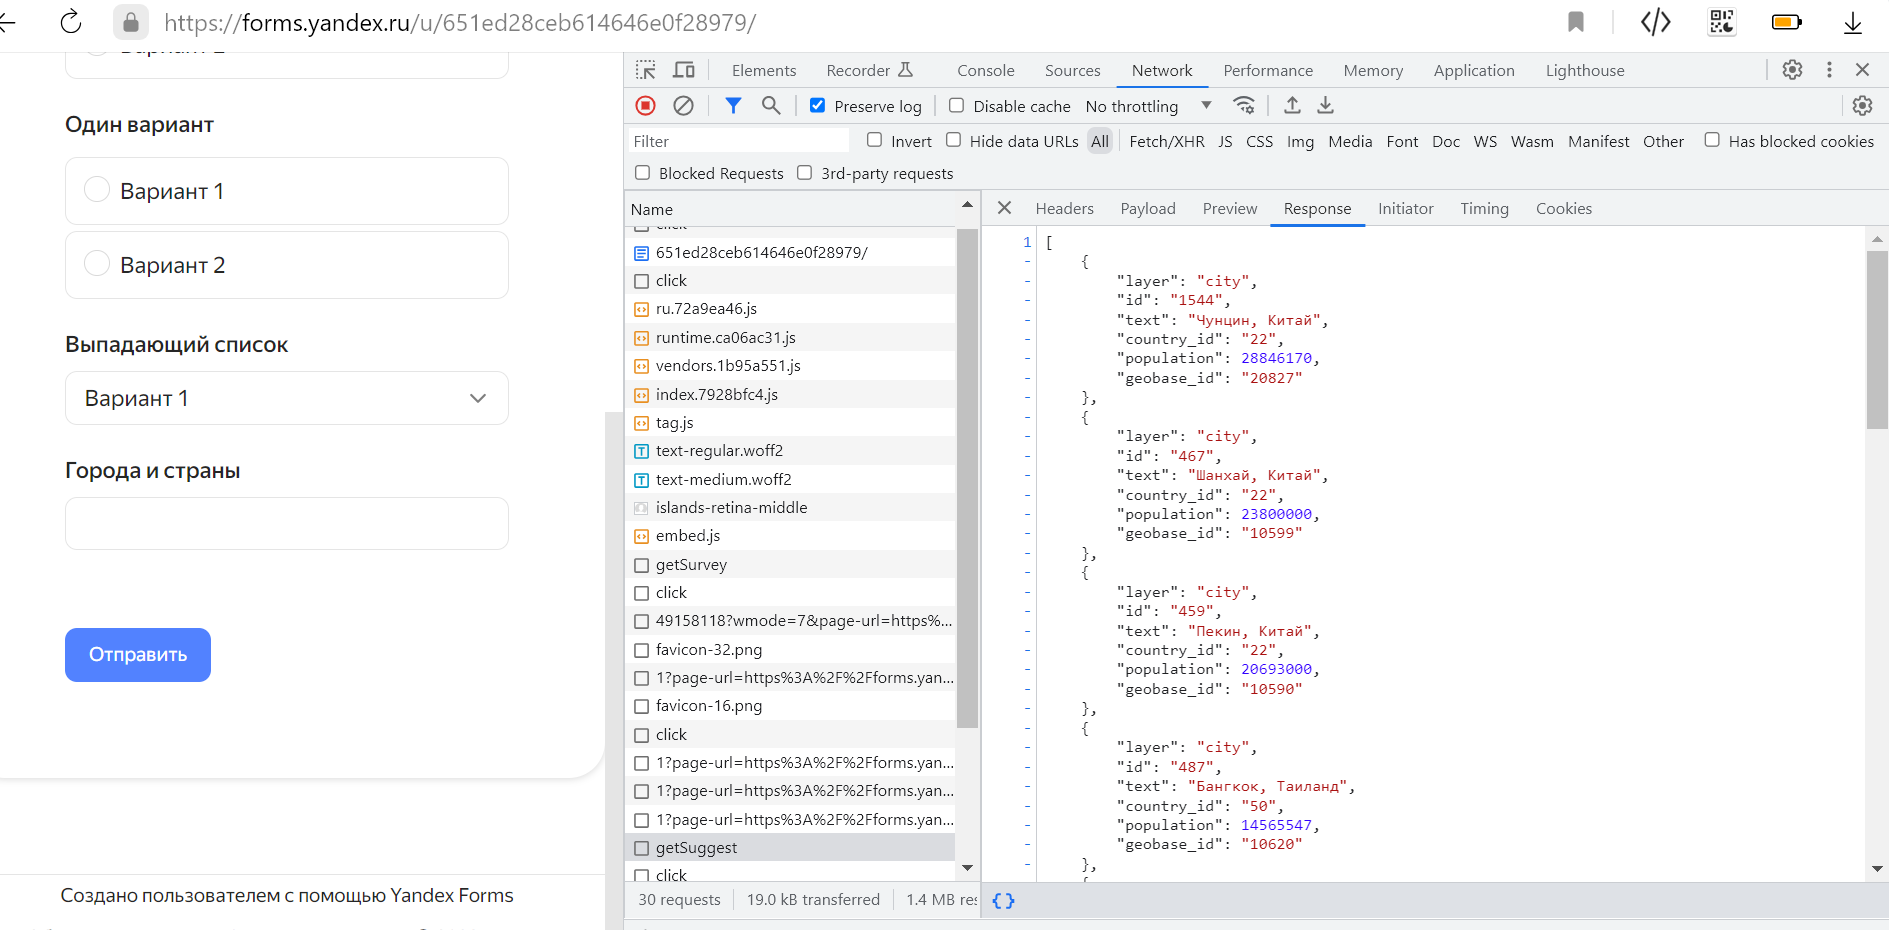Open network search magnifier
The width and height of the screenshot is (1889, 930).
coord(771,106)
